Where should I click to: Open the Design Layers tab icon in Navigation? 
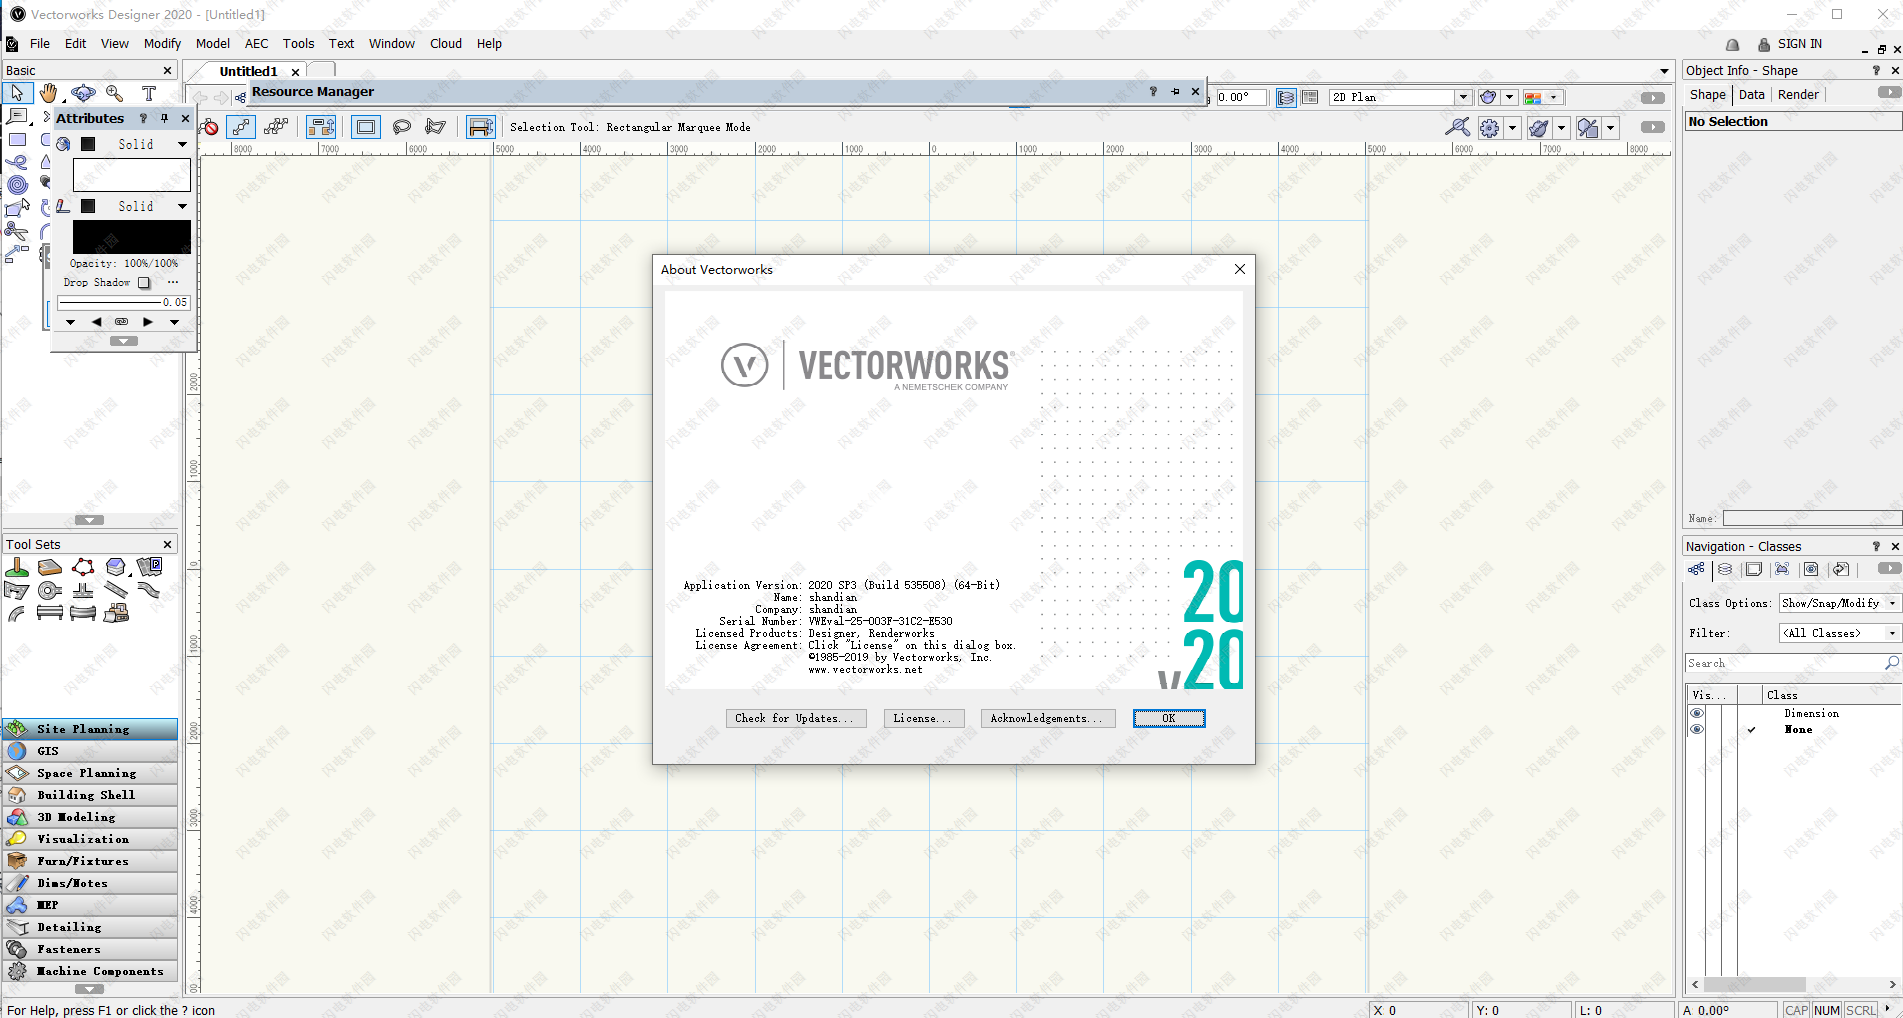pyautogui.click(x=1725, y=569)
